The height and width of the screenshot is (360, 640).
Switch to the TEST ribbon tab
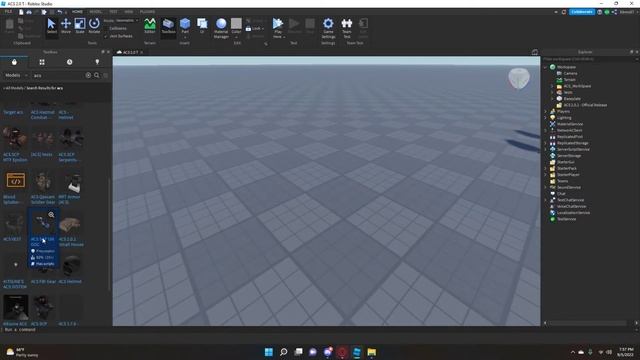click(x=113, y=12)
